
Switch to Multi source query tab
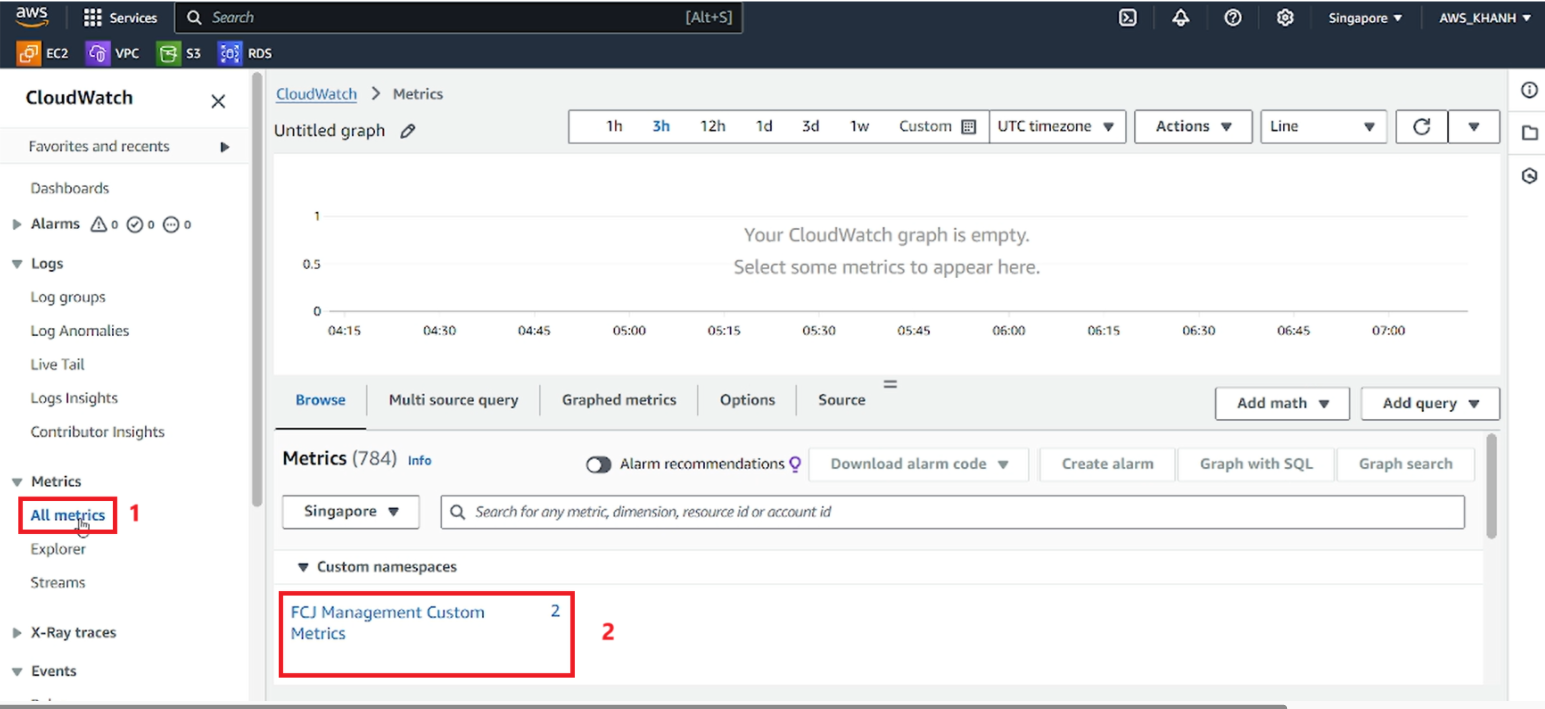(453, 400)
